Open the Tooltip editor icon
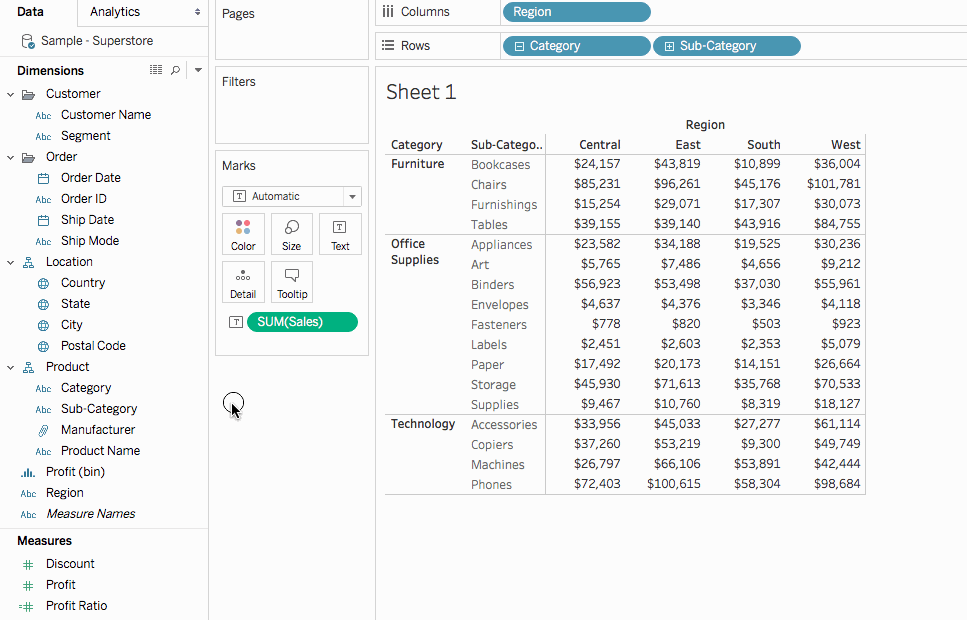This screenshot has height=620, width=967. [x=291, y=282]
